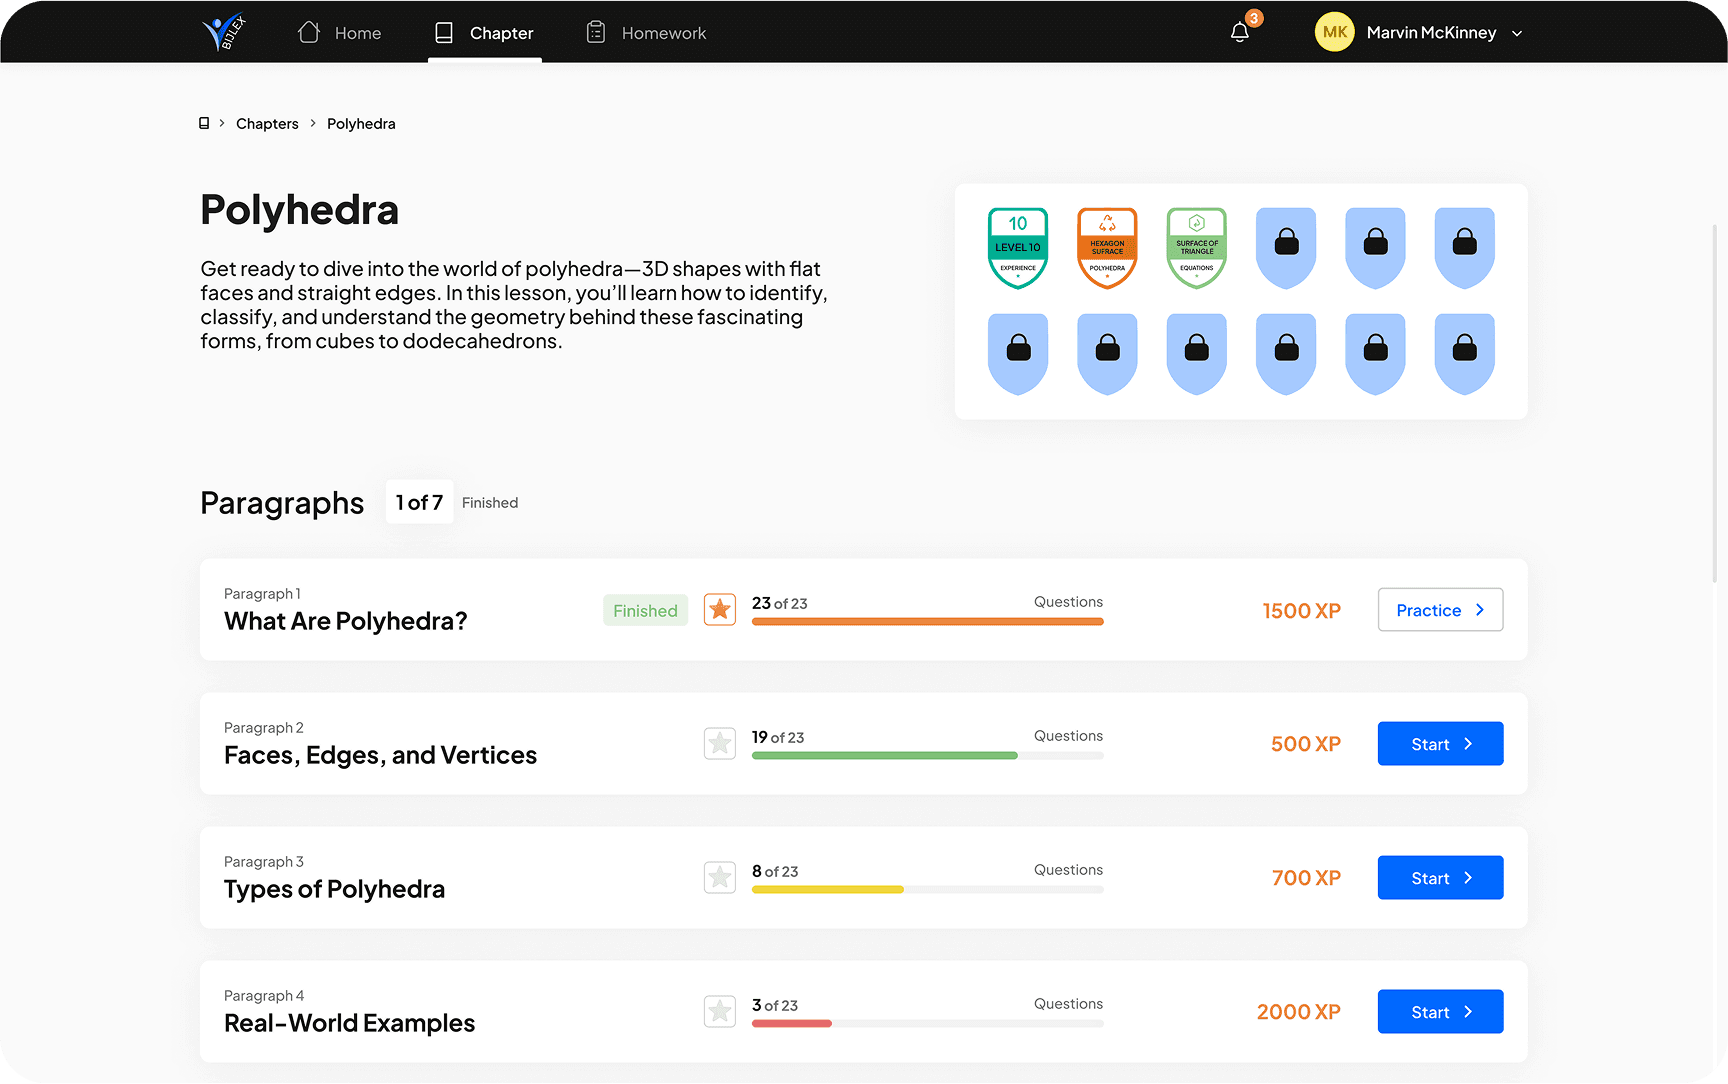Toggle favorite star for What Are Polyhedra?
1728x1084 pixels.
click(720, 609)
